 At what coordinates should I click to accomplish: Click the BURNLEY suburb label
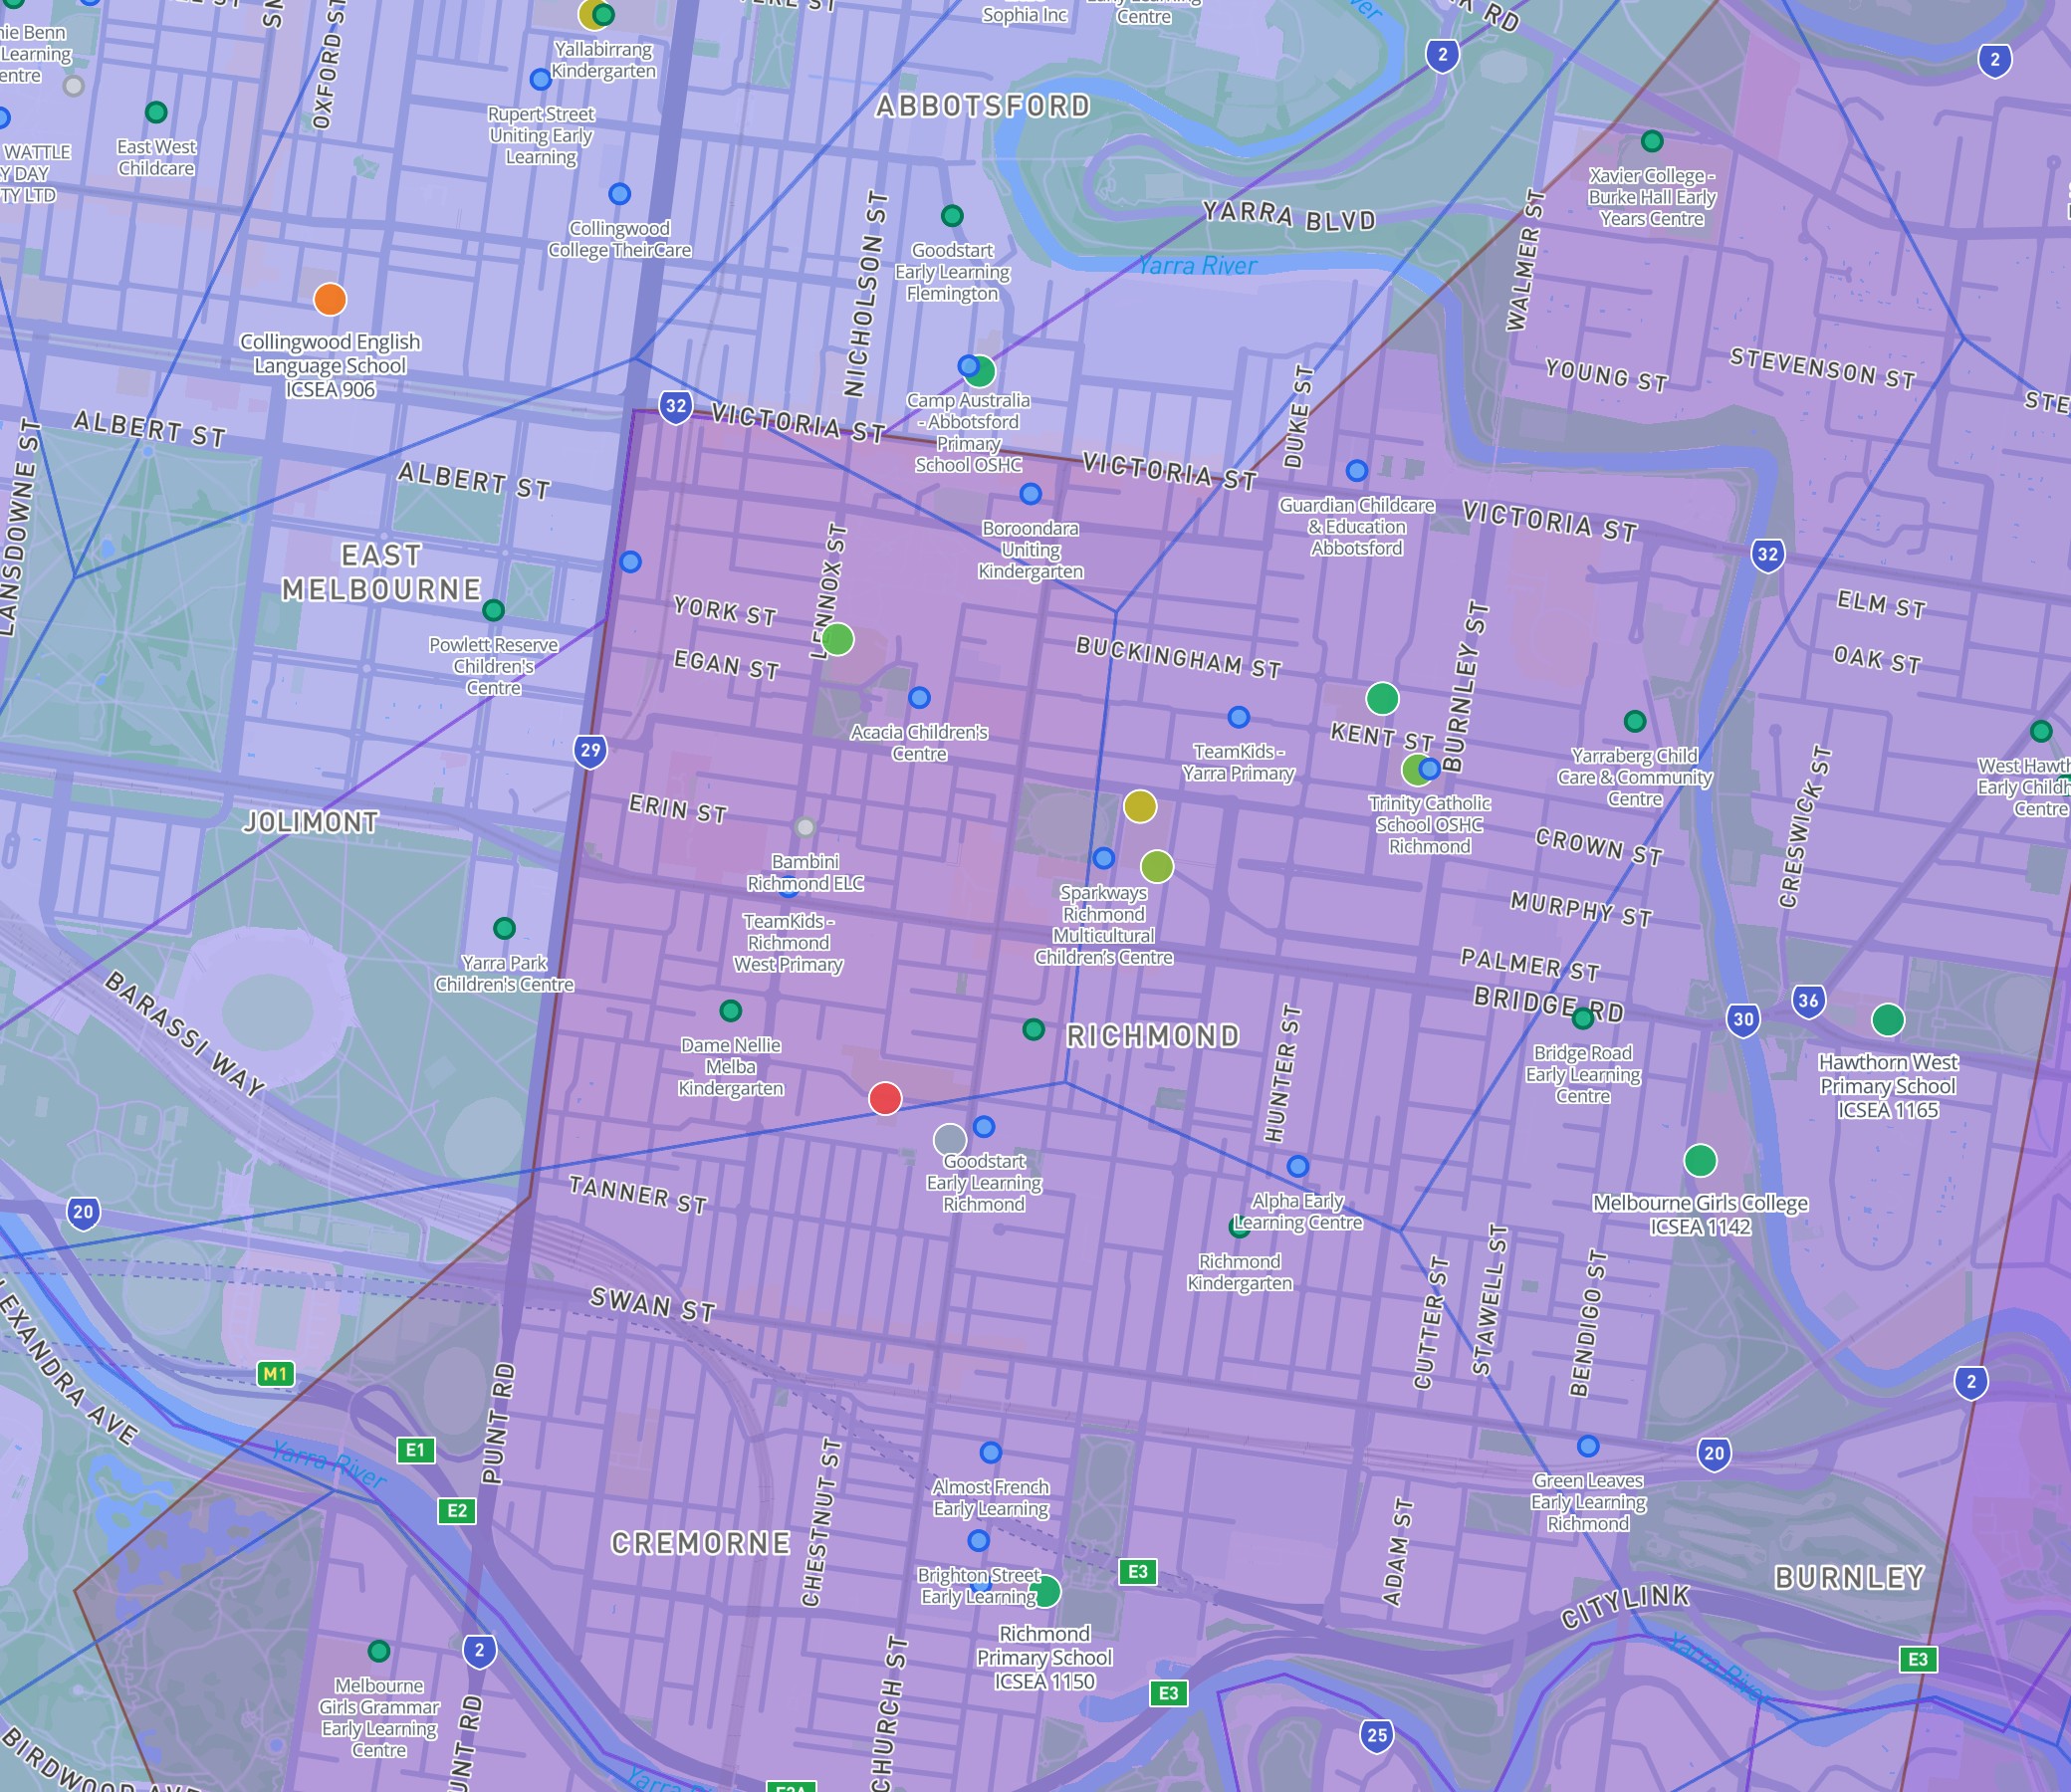pos(1849,1578)
